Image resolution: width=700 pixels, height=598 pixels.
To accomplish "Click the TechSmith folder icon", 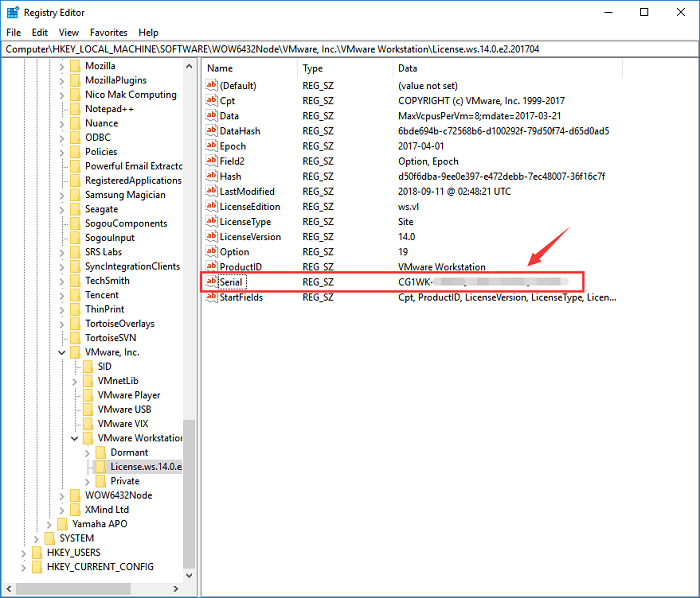I will [75, 281].
